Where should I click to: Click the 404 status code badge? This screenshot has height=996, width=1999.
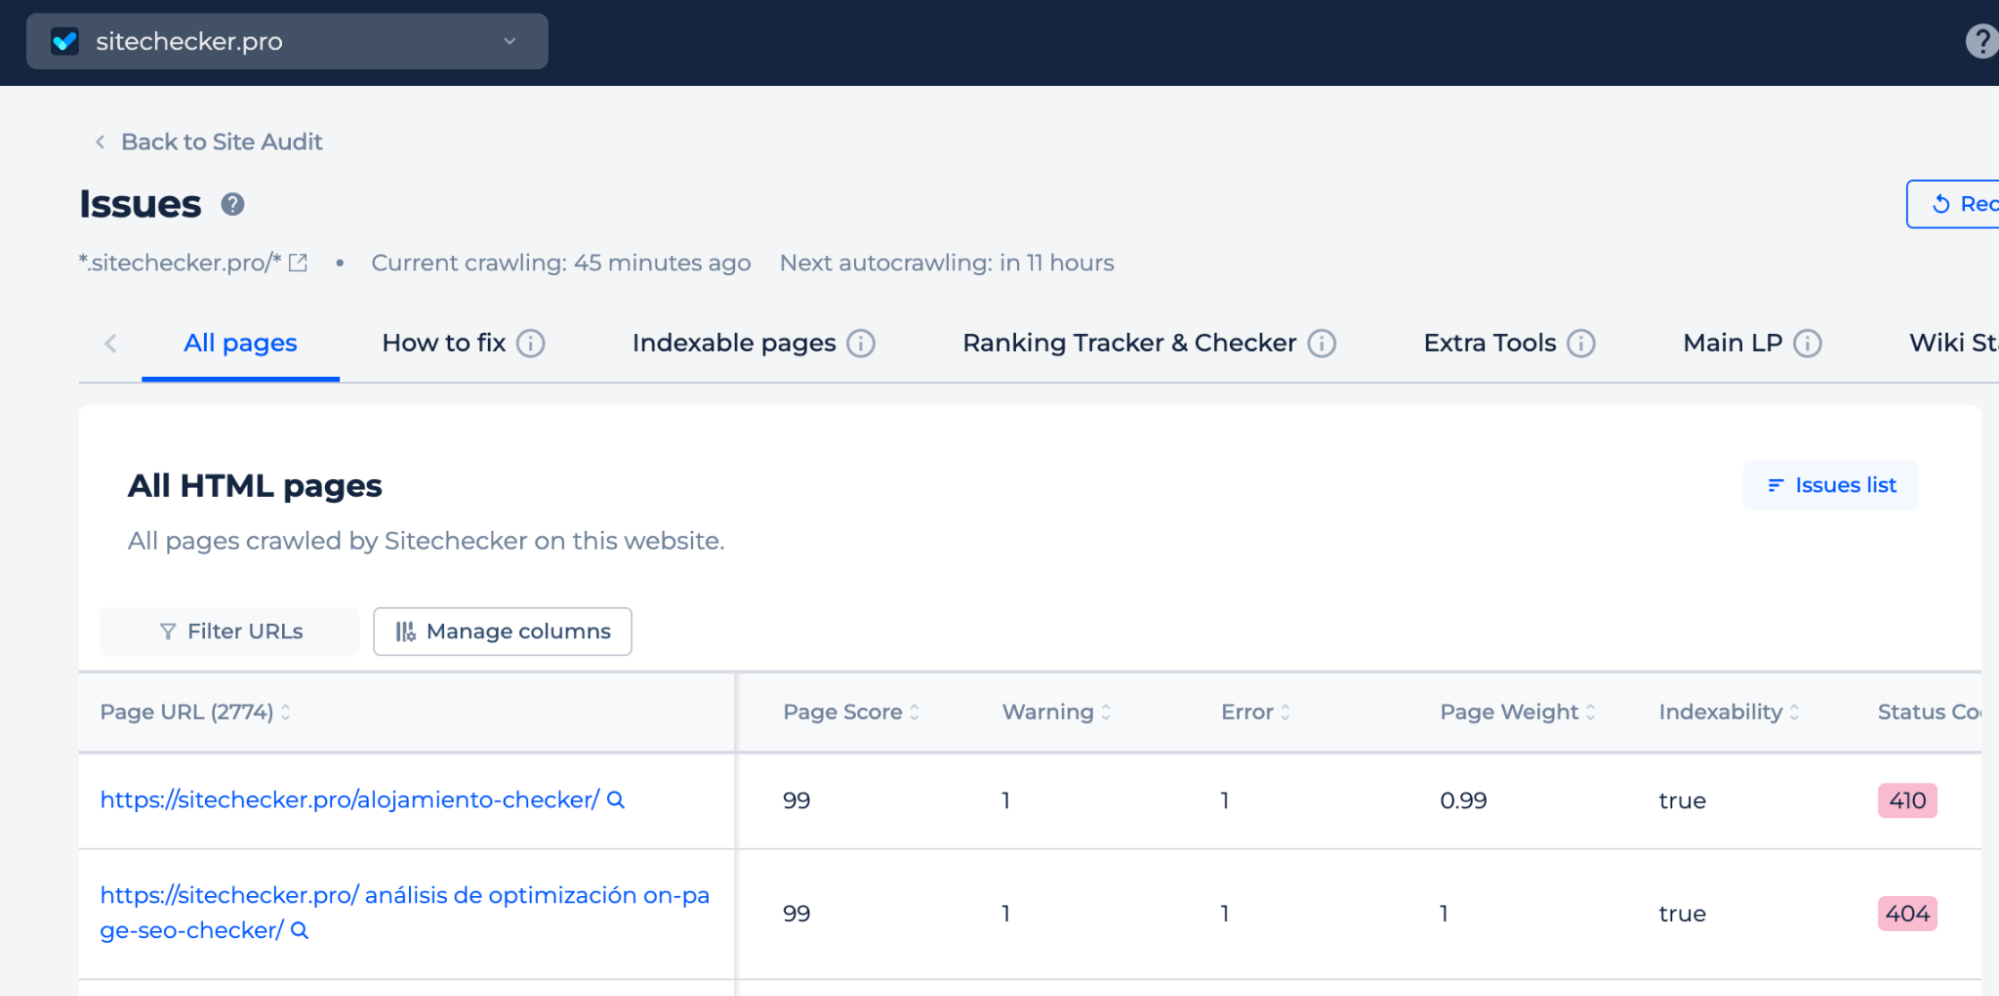pyautogui.click(x=1907, y=913)
